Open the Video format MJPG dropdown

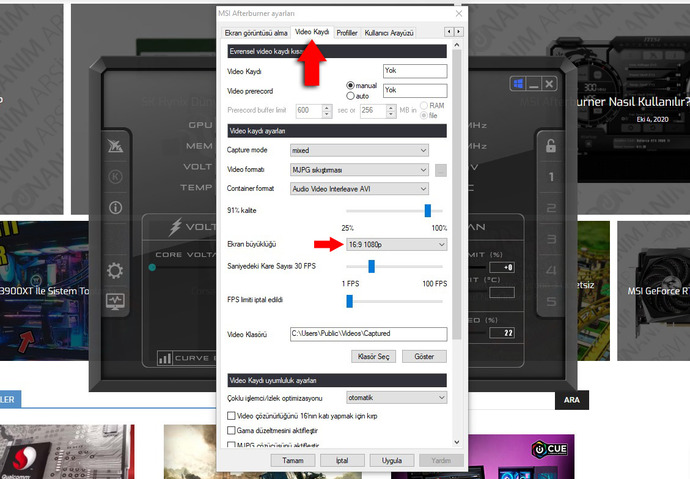(359, 170)
